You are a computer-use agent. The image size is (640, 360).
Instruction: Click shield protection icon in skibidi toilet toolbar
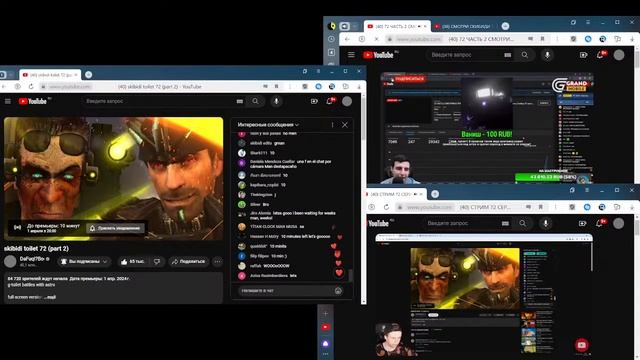click(x=305, y=87)
